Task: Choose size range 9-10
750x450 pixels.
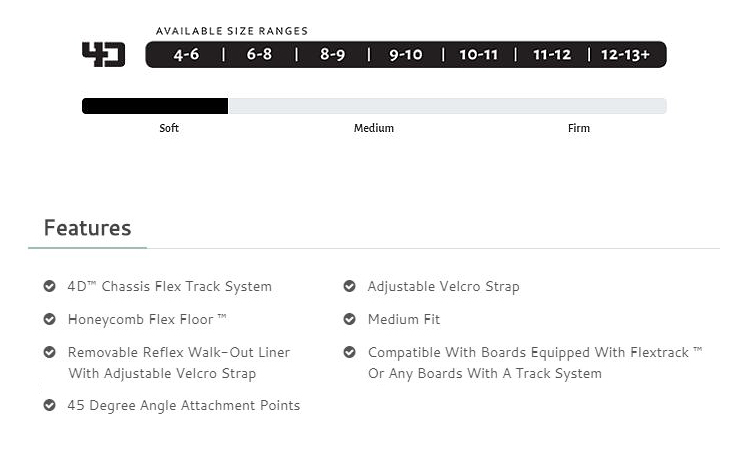Action: click(x=406, y=55)
